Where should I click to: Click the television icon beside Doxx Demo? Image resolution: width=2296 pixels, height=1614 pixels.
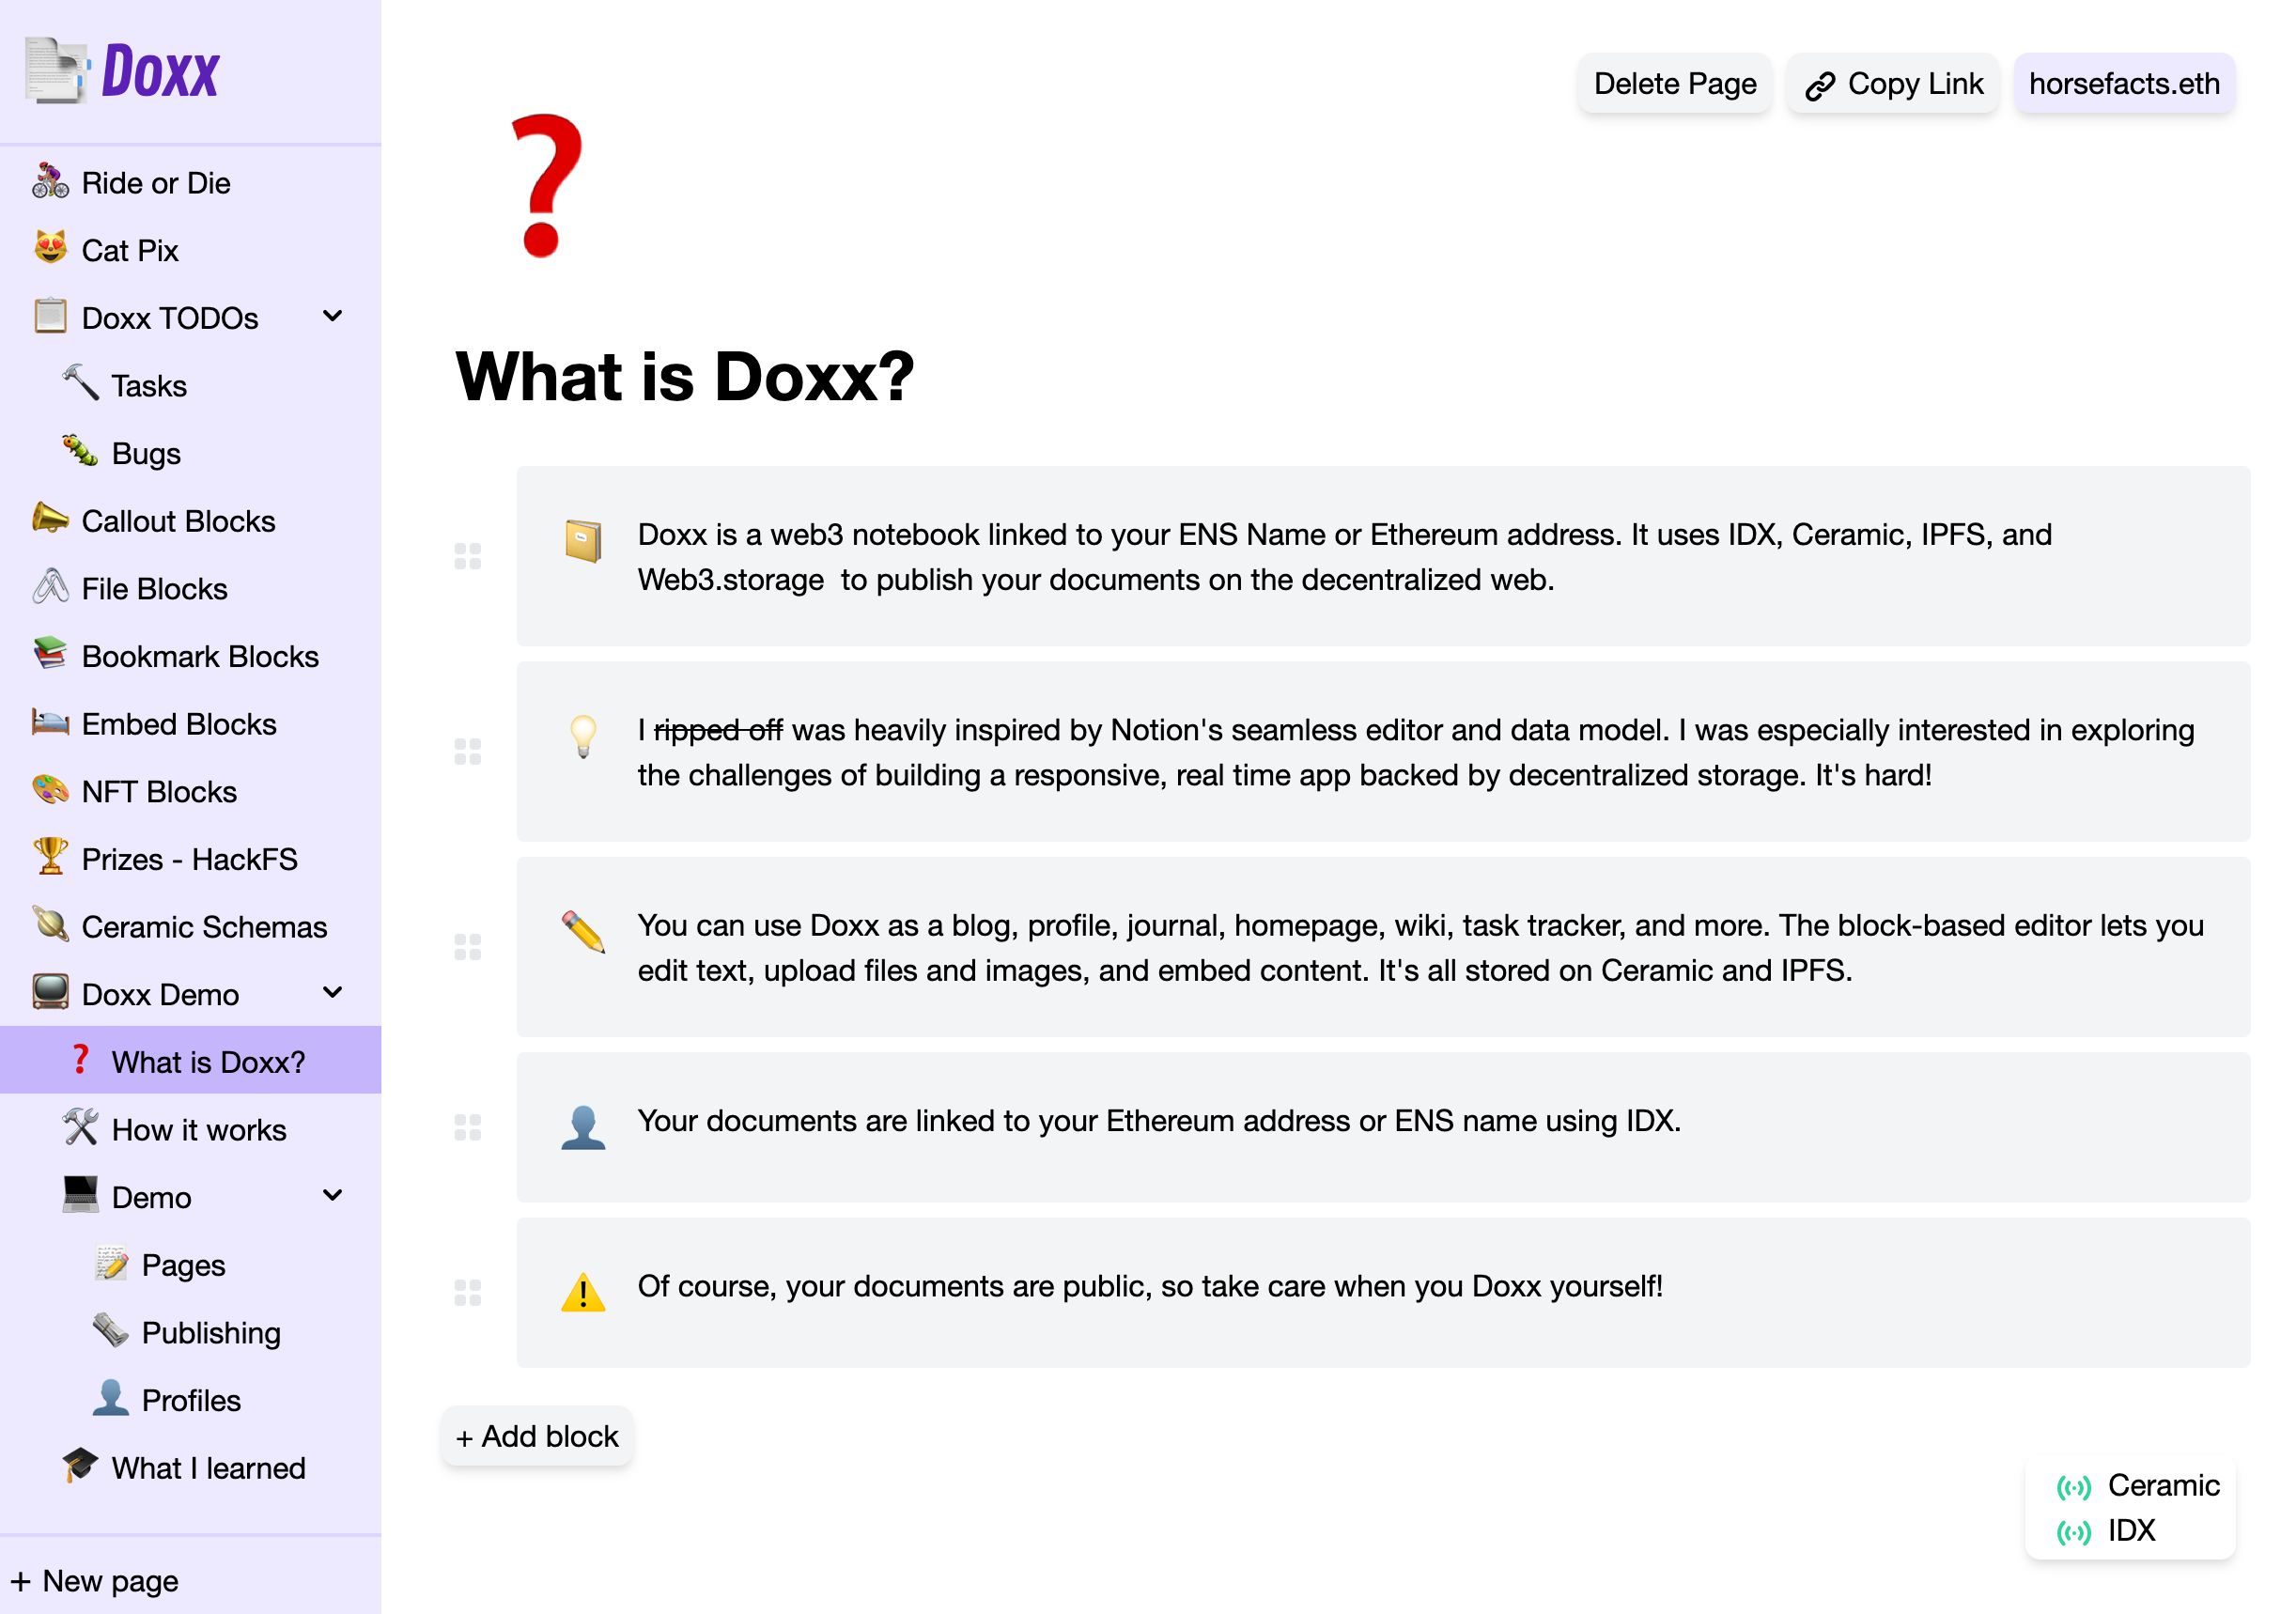click(x=50, y=992)
